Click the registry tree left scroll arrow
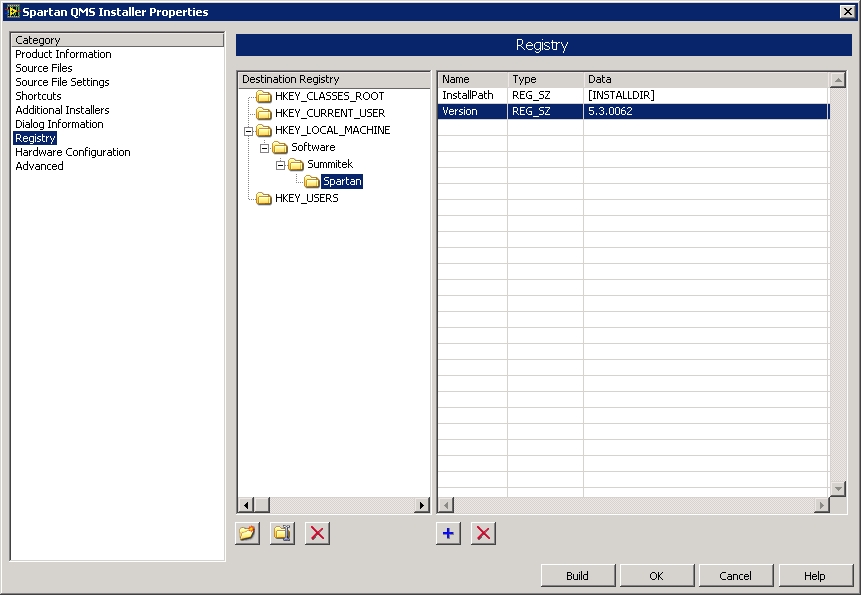861x595 pixels. coord(245,505)
